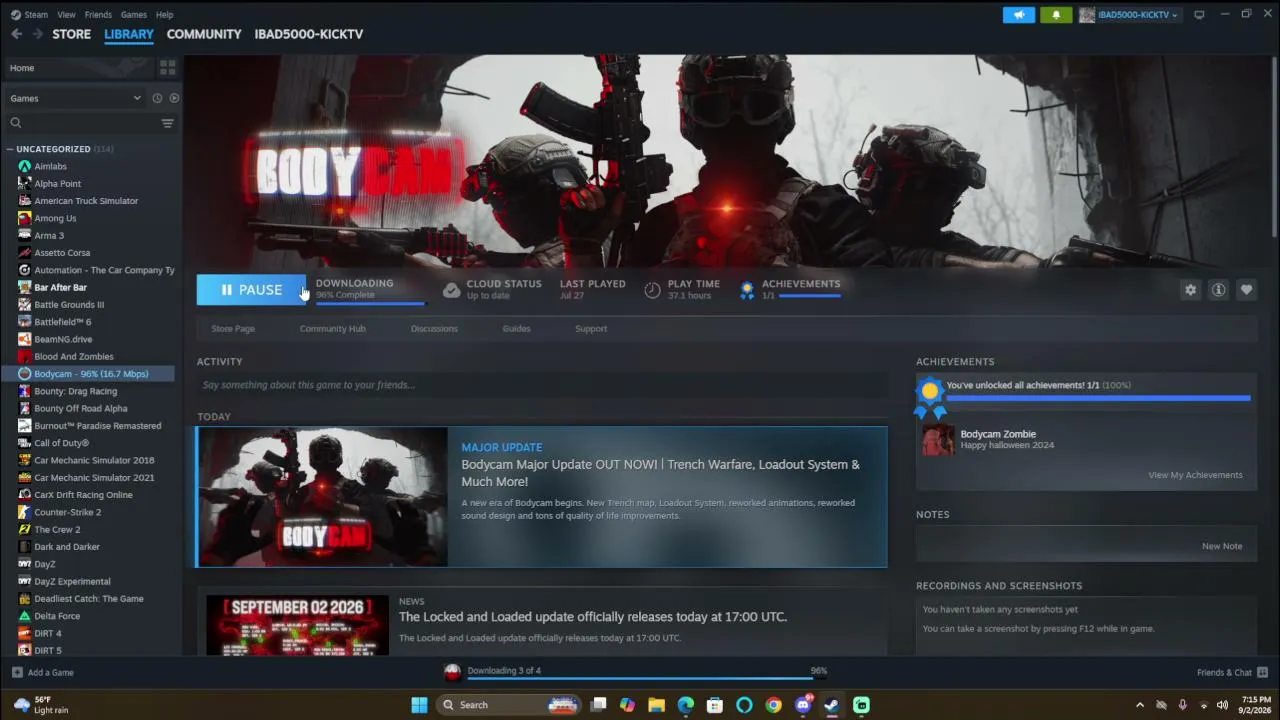This screenshot has width=1280, height=720.
Task: Open the Steam announcements megaphone button
Action: [x=1019, y=14]
